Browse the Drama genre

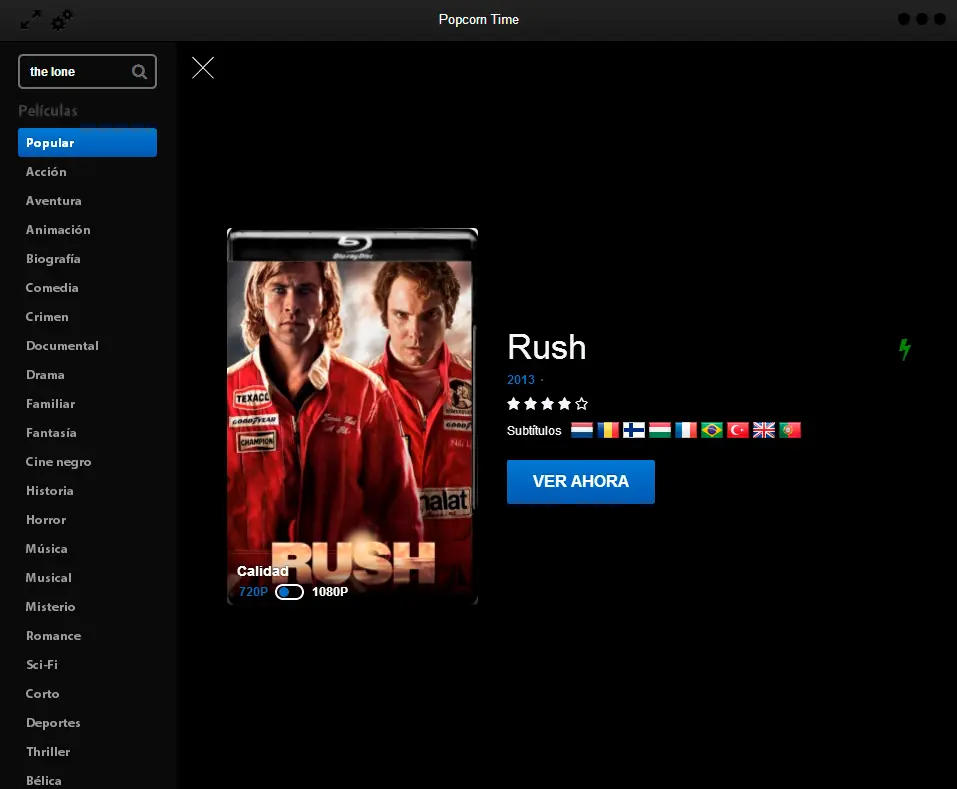(x=45, y=375)
